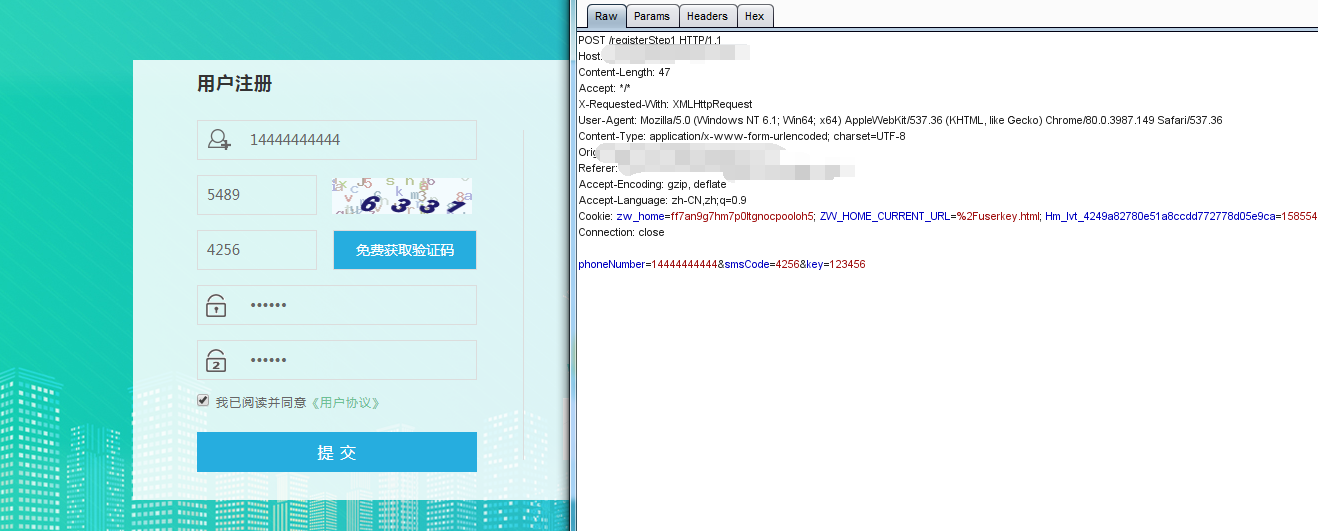
Task: Click the POST /registerStep1 request line
Action: pos(650,40)
